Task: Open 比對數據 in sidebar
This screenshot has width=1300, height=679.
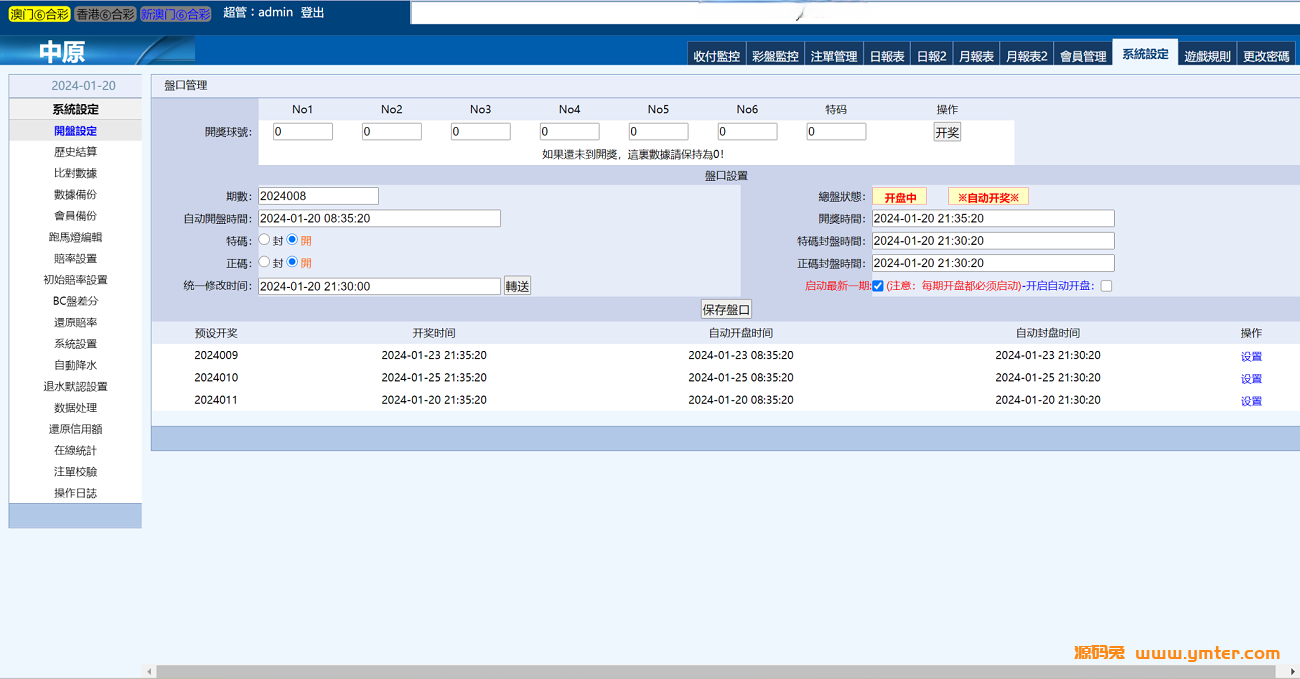Action: (x=75, y=173)
